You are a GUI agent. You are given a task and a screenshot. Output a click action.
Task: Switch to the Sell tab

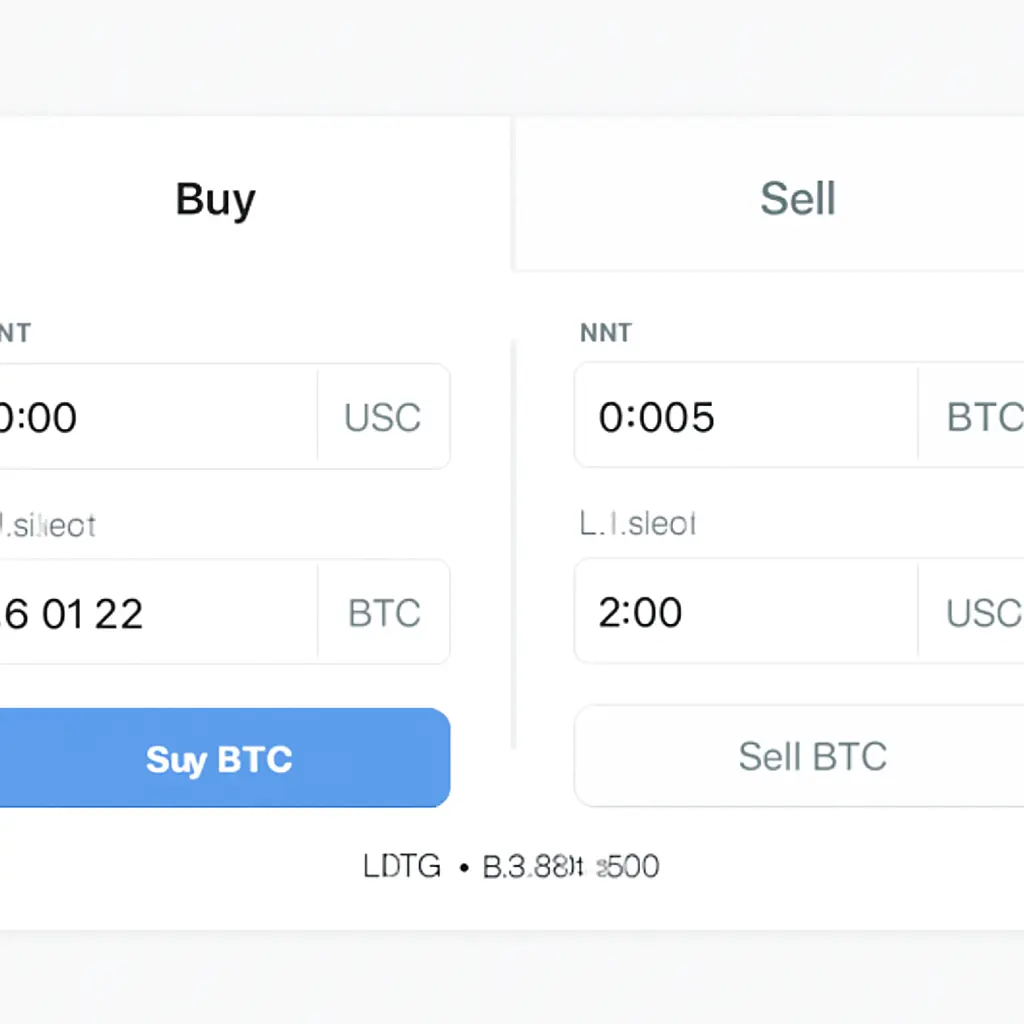point(798,198)
